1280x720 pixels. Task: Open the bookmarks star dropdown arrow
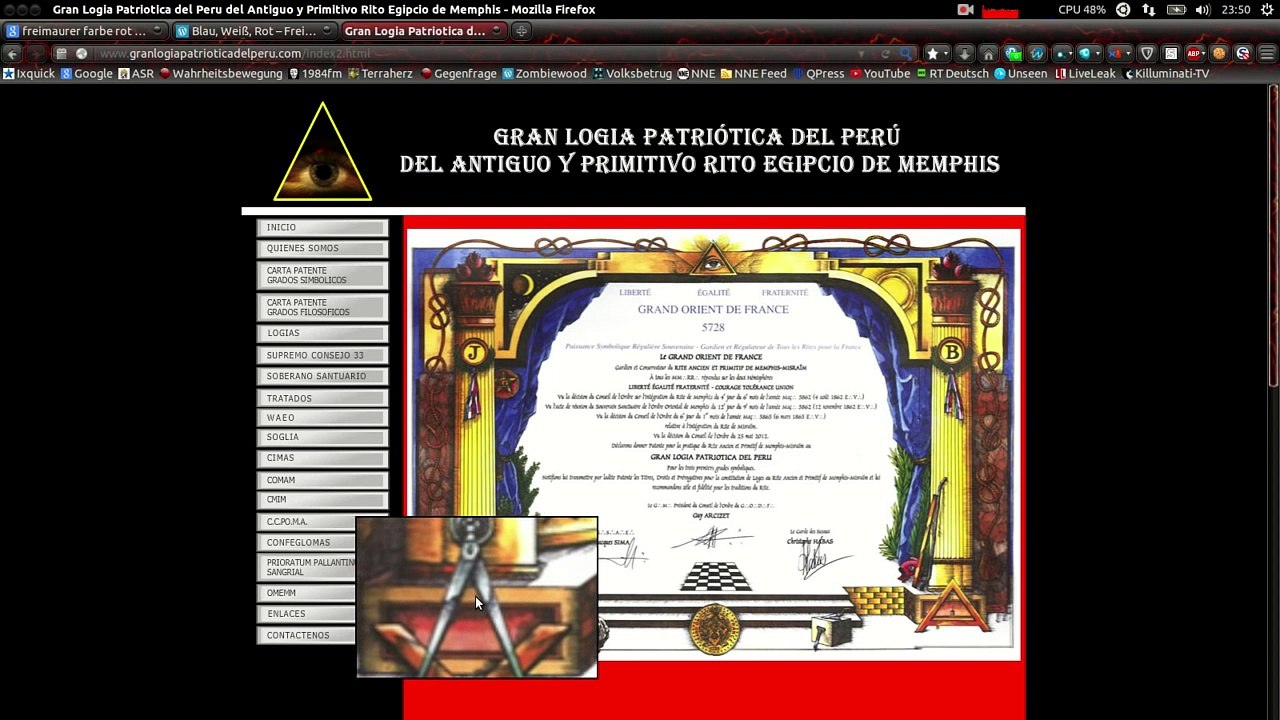tap(947, 54)
